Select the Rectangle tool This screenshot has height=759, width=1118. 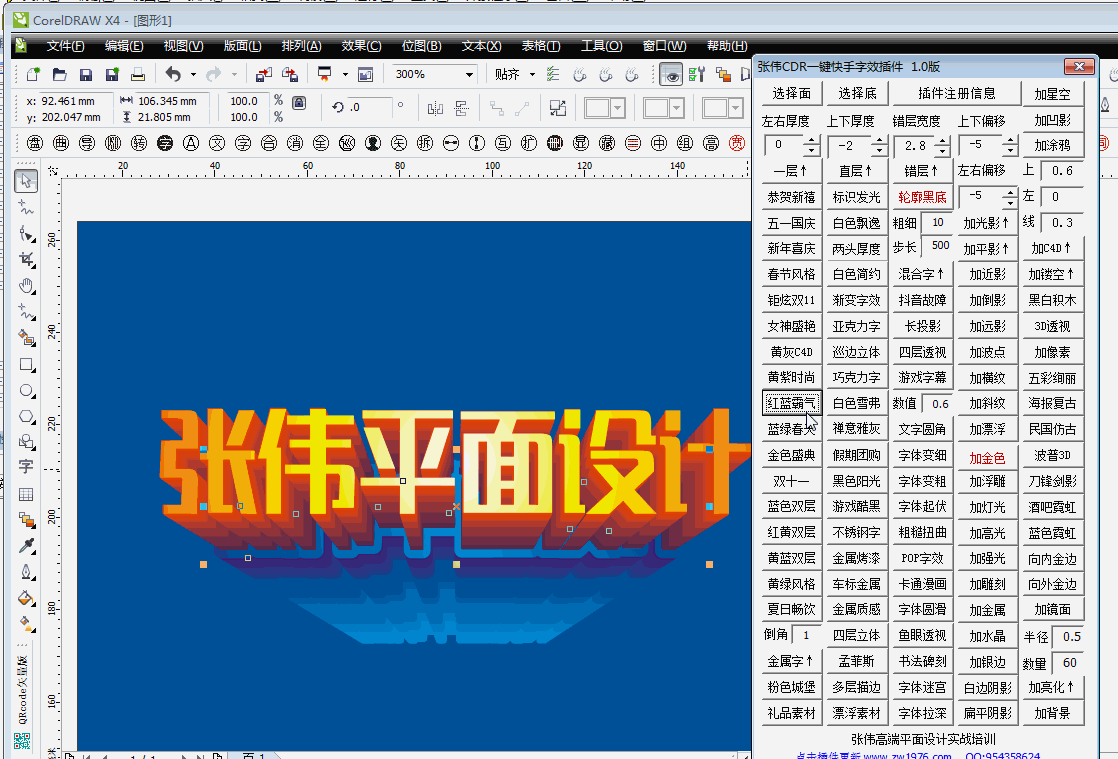[26, 365]
